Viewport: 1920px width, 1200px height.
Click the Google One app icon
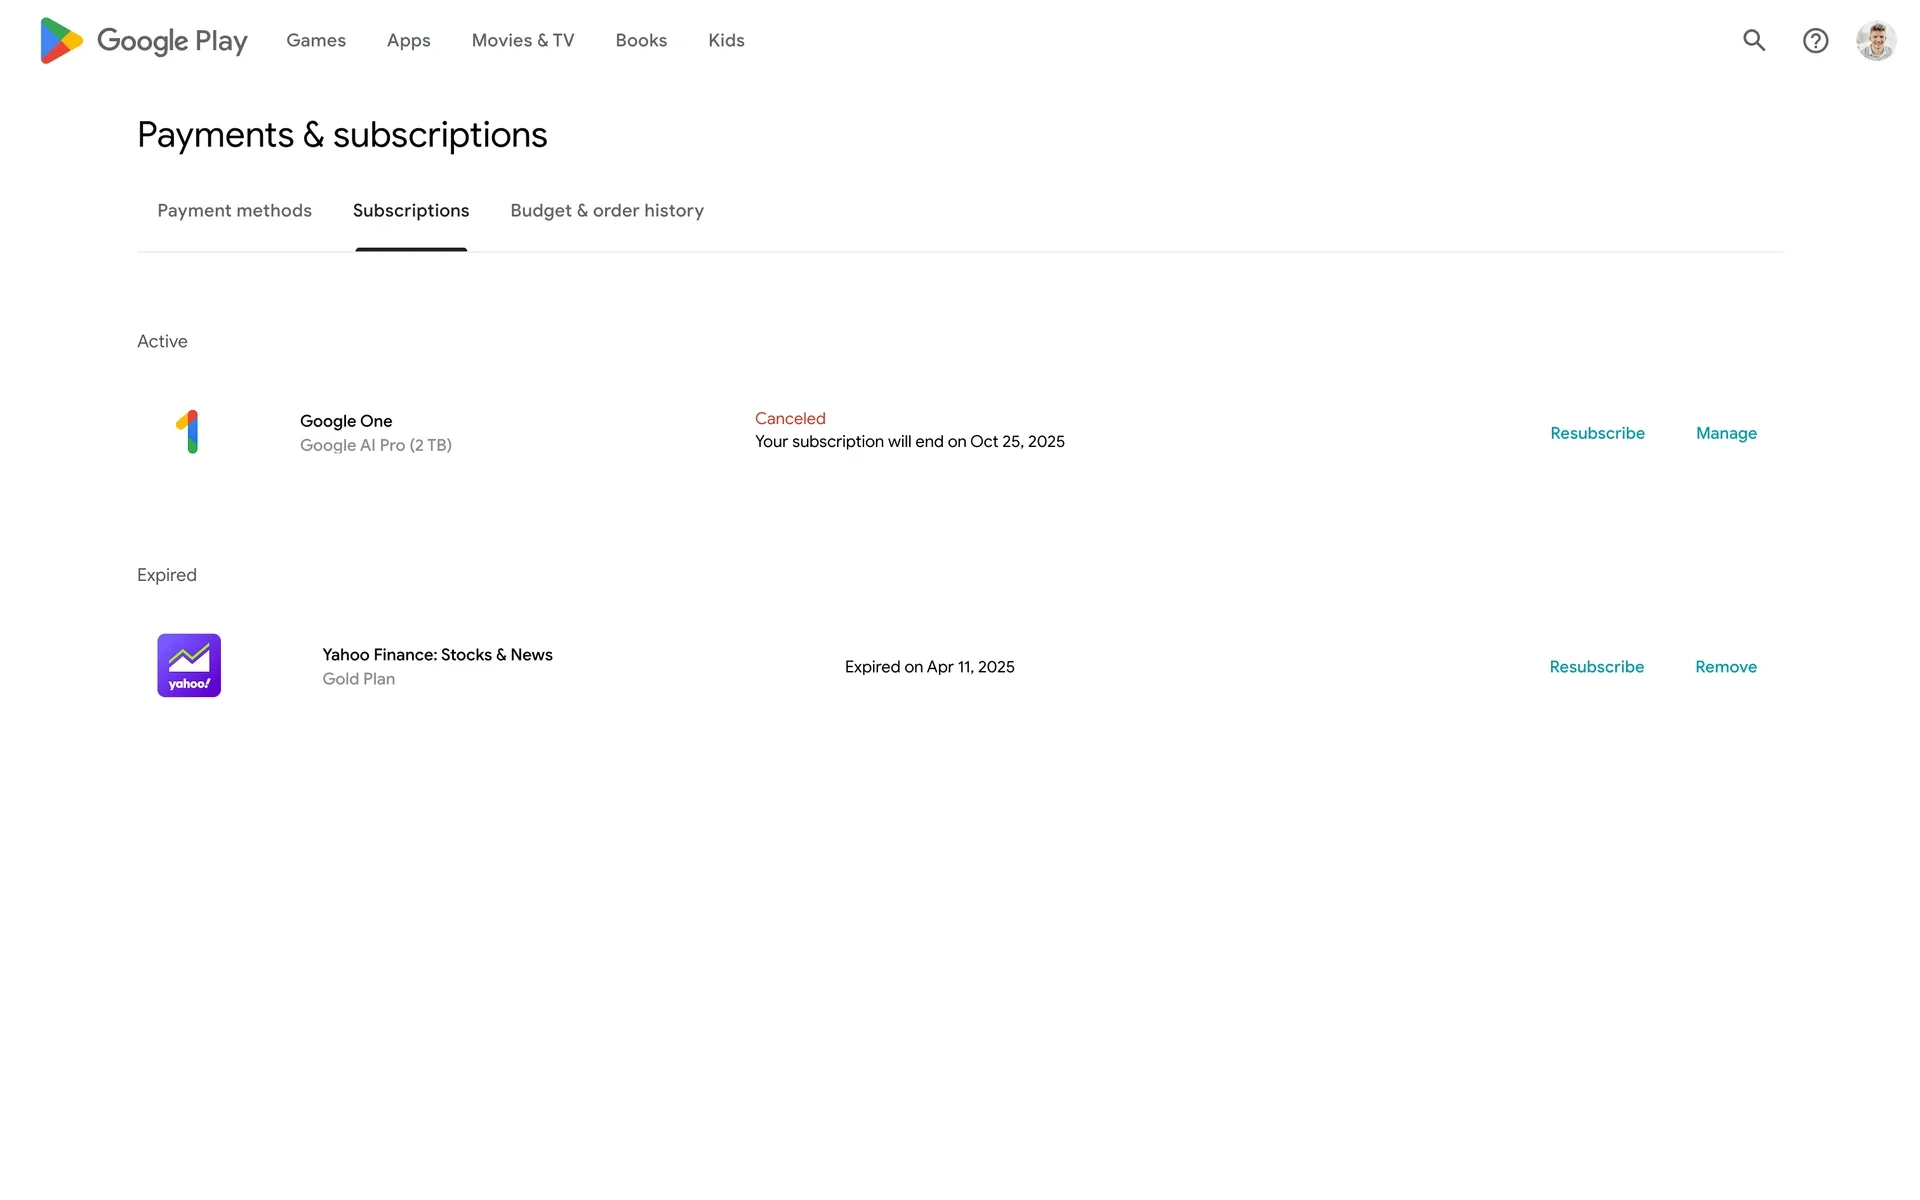(x=189, y=432)
